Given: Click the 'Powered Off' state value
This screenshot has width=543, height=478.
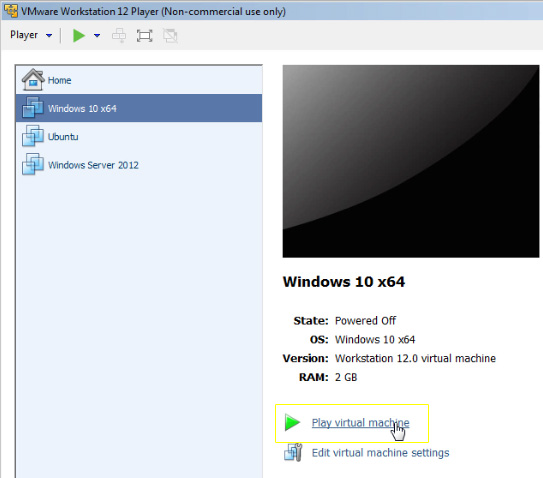Looking at the screenshot, I should point(365,321).
